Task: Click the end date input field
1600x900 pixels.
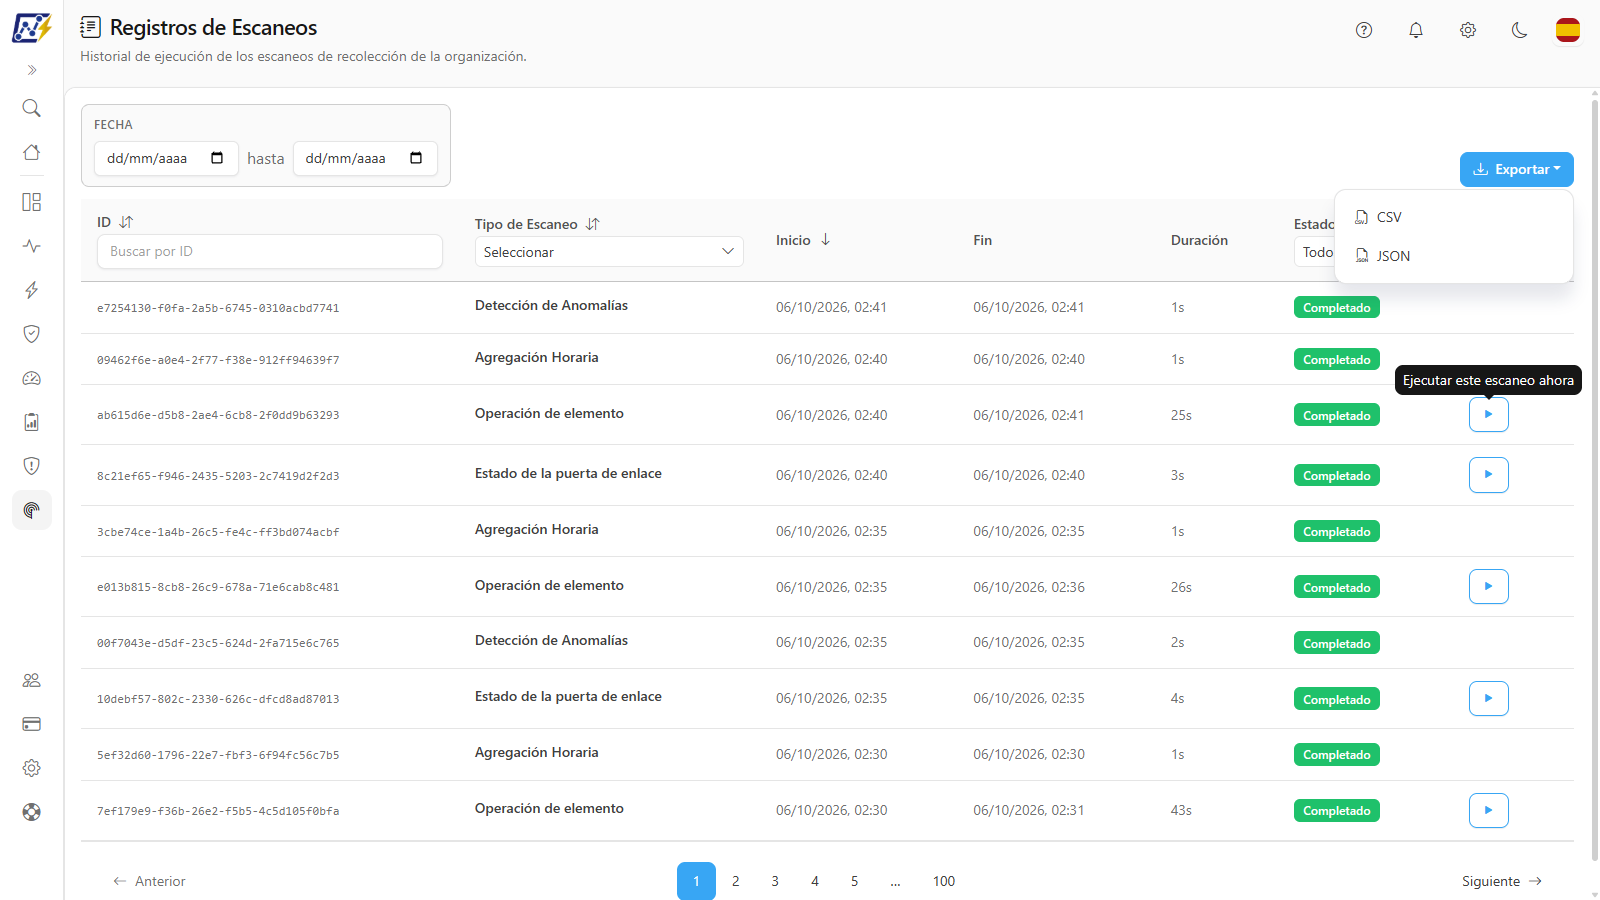Action: pyautogui.click(x=365, y=158)
